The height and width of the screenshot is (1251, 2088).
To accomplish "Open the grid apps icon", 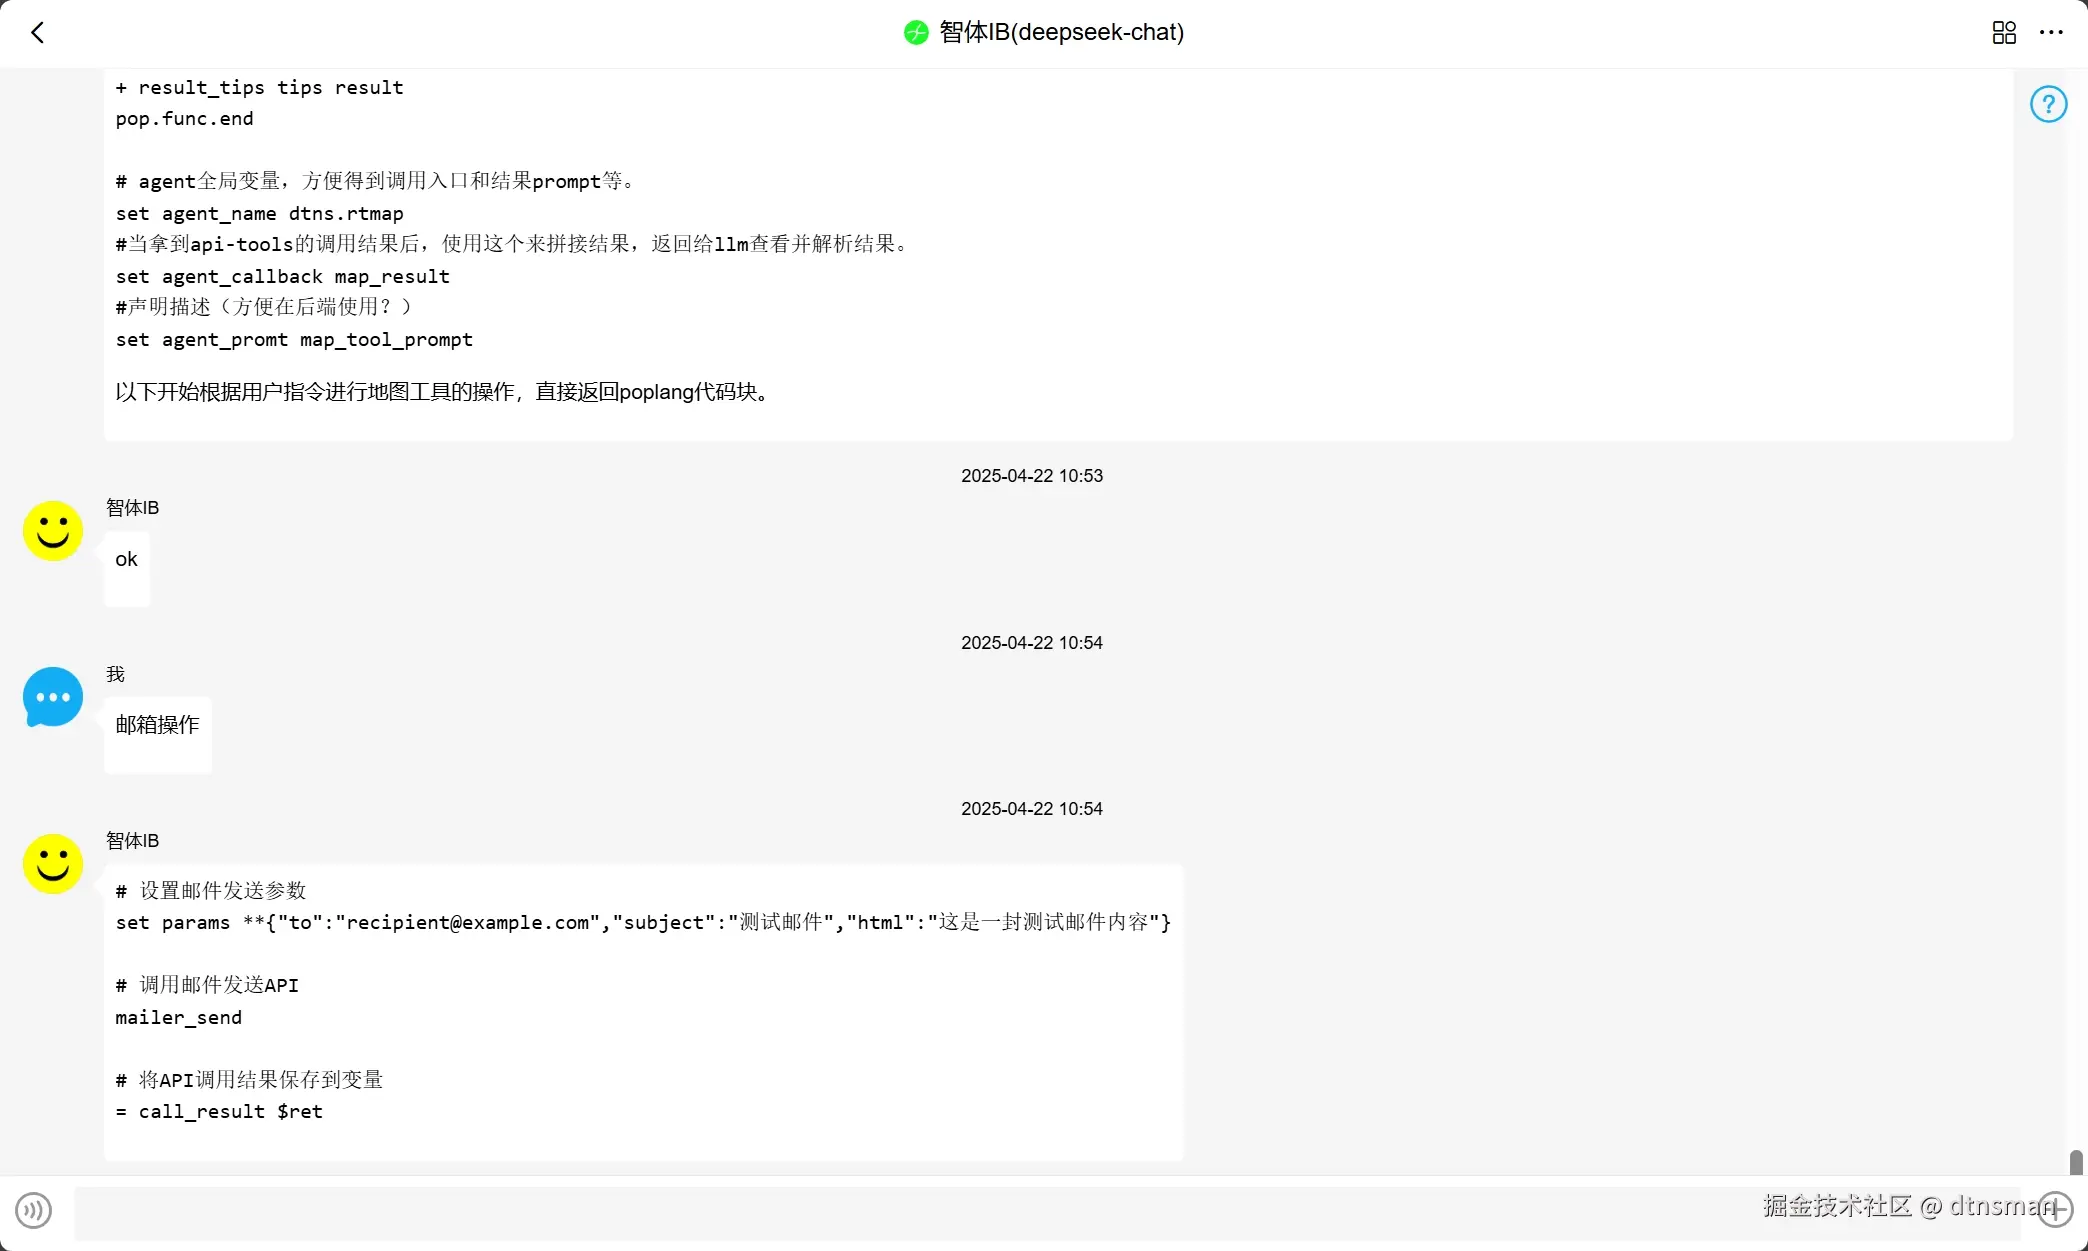I will click(2004, 33).
